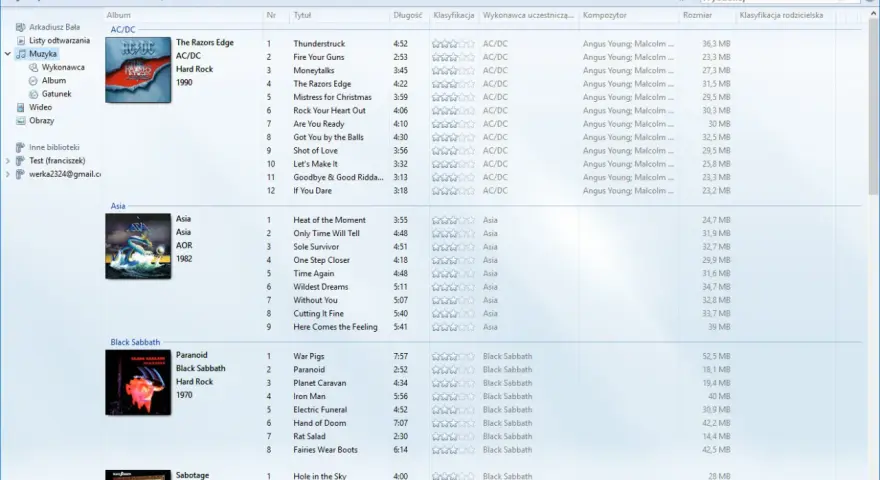
Task: Select the track Only Time Will Tell
Action: click(327, 234)
